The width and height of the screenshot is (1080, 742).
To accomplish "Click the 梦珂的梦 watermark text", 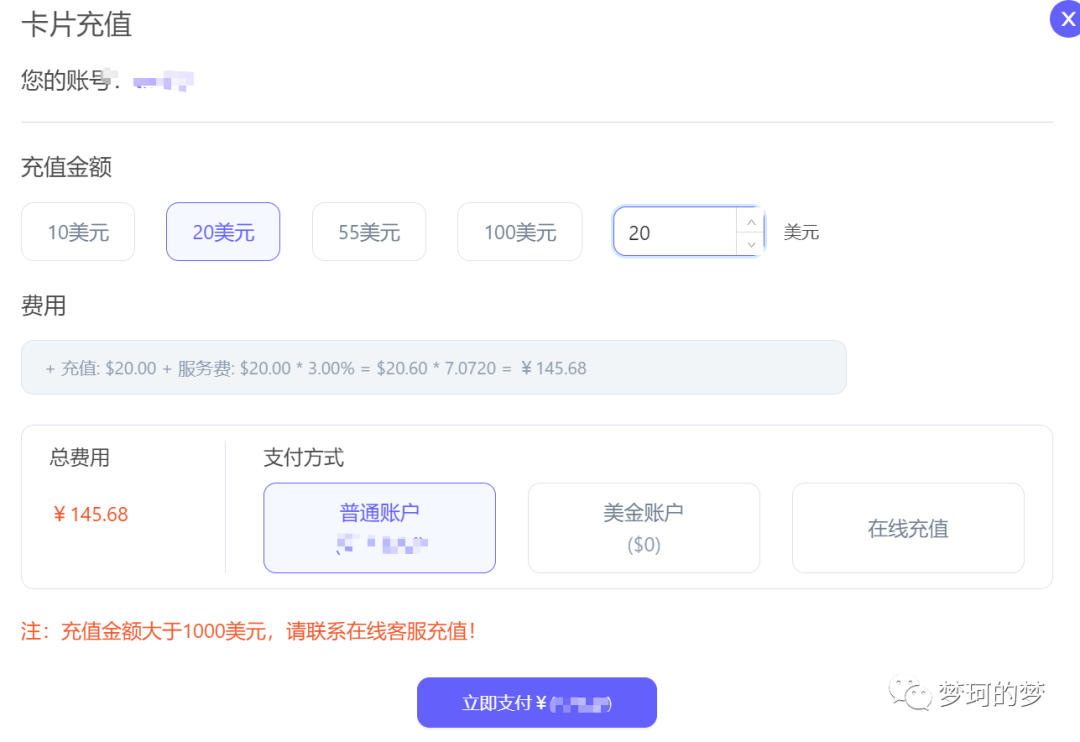I will click(991, 694).
